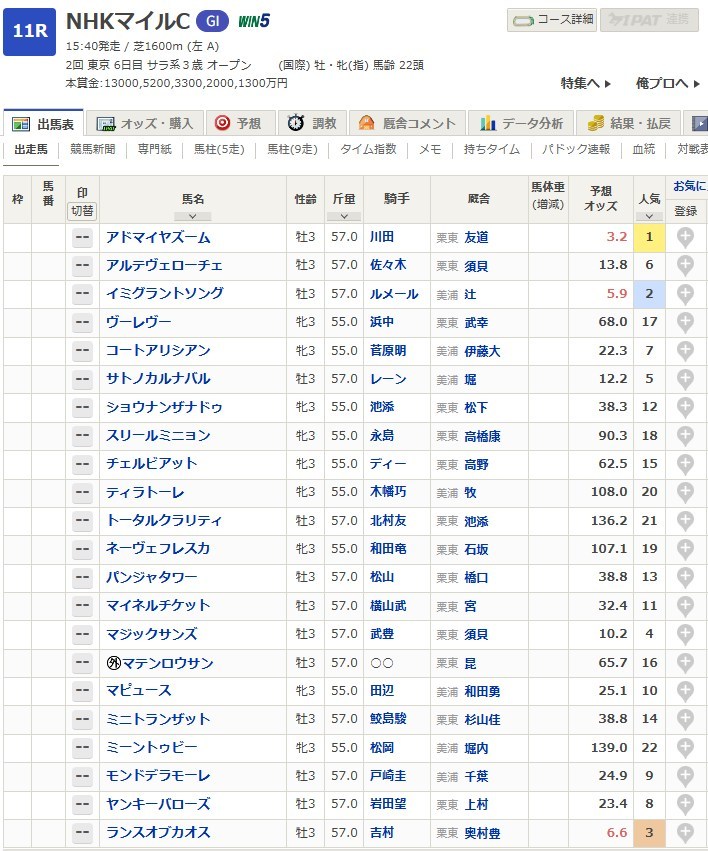Click the 11R race number badge
708x851 pixels.
coord(29,31)
